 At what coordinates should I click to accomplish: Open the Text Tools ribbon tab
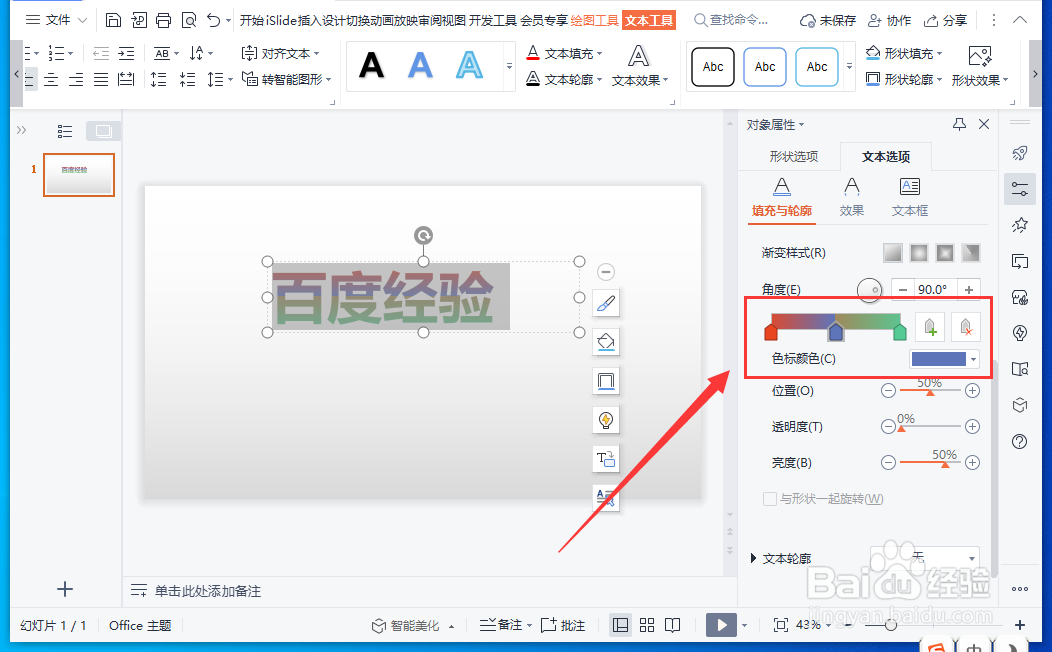(649, 21)
